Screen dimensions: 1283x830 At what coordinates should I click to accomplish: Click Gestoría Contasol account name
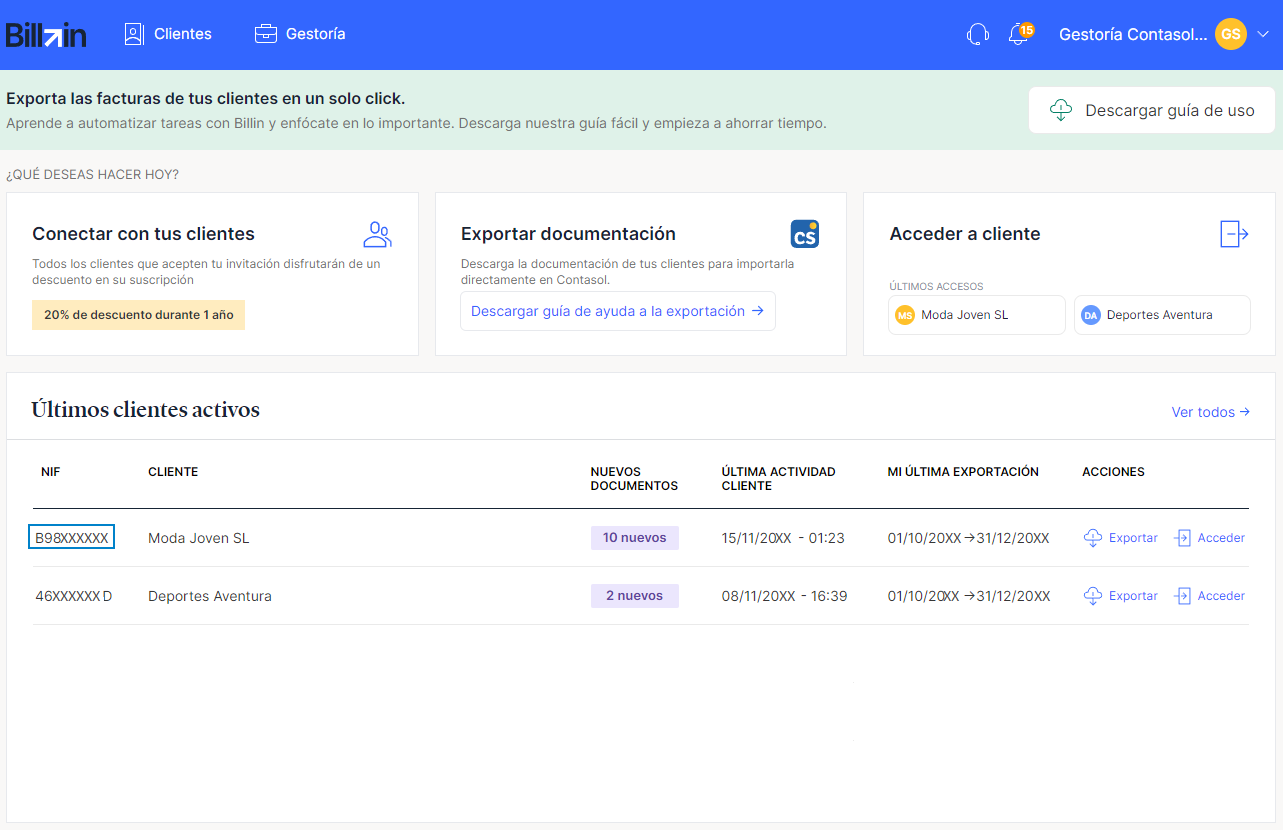point(1133,34)
